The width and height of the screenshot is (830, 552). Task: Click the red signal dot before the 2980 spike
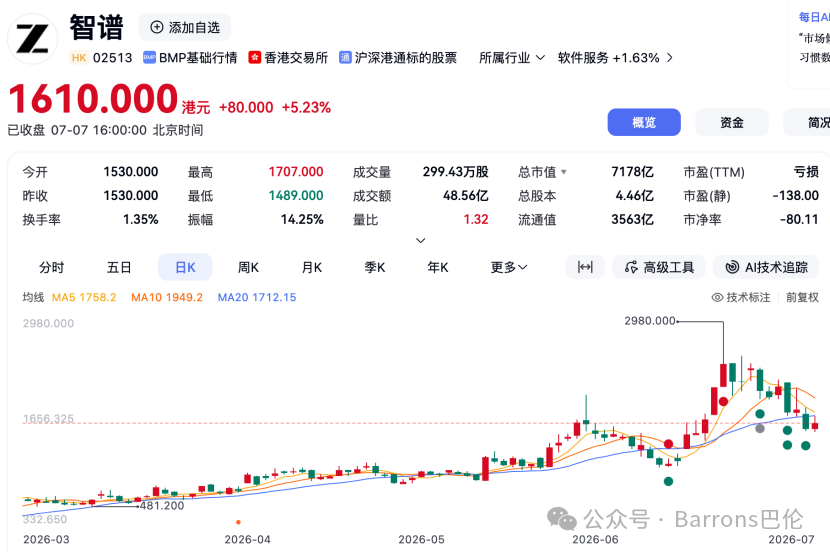pos(723,402)
